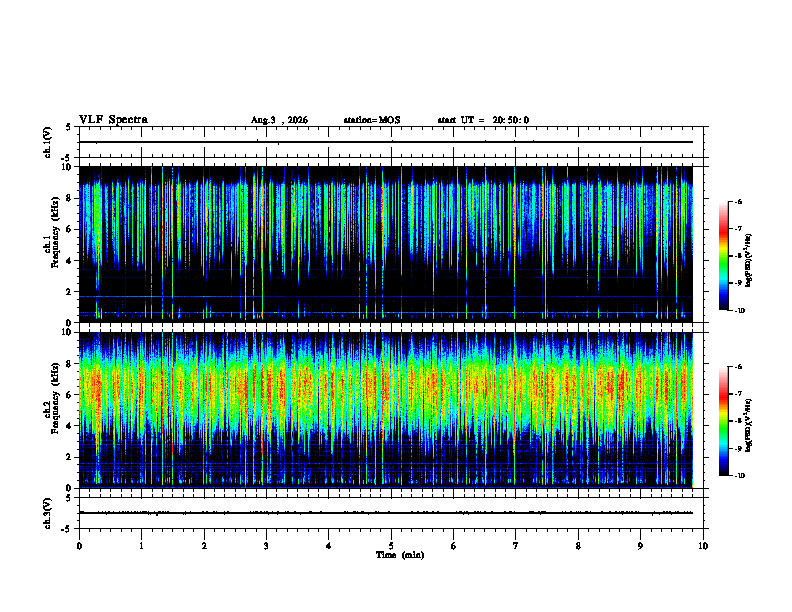This screenshot has height=612, width=792.
Task: Click the ch.2 spectrogram panel
Action: click(386, 410)
